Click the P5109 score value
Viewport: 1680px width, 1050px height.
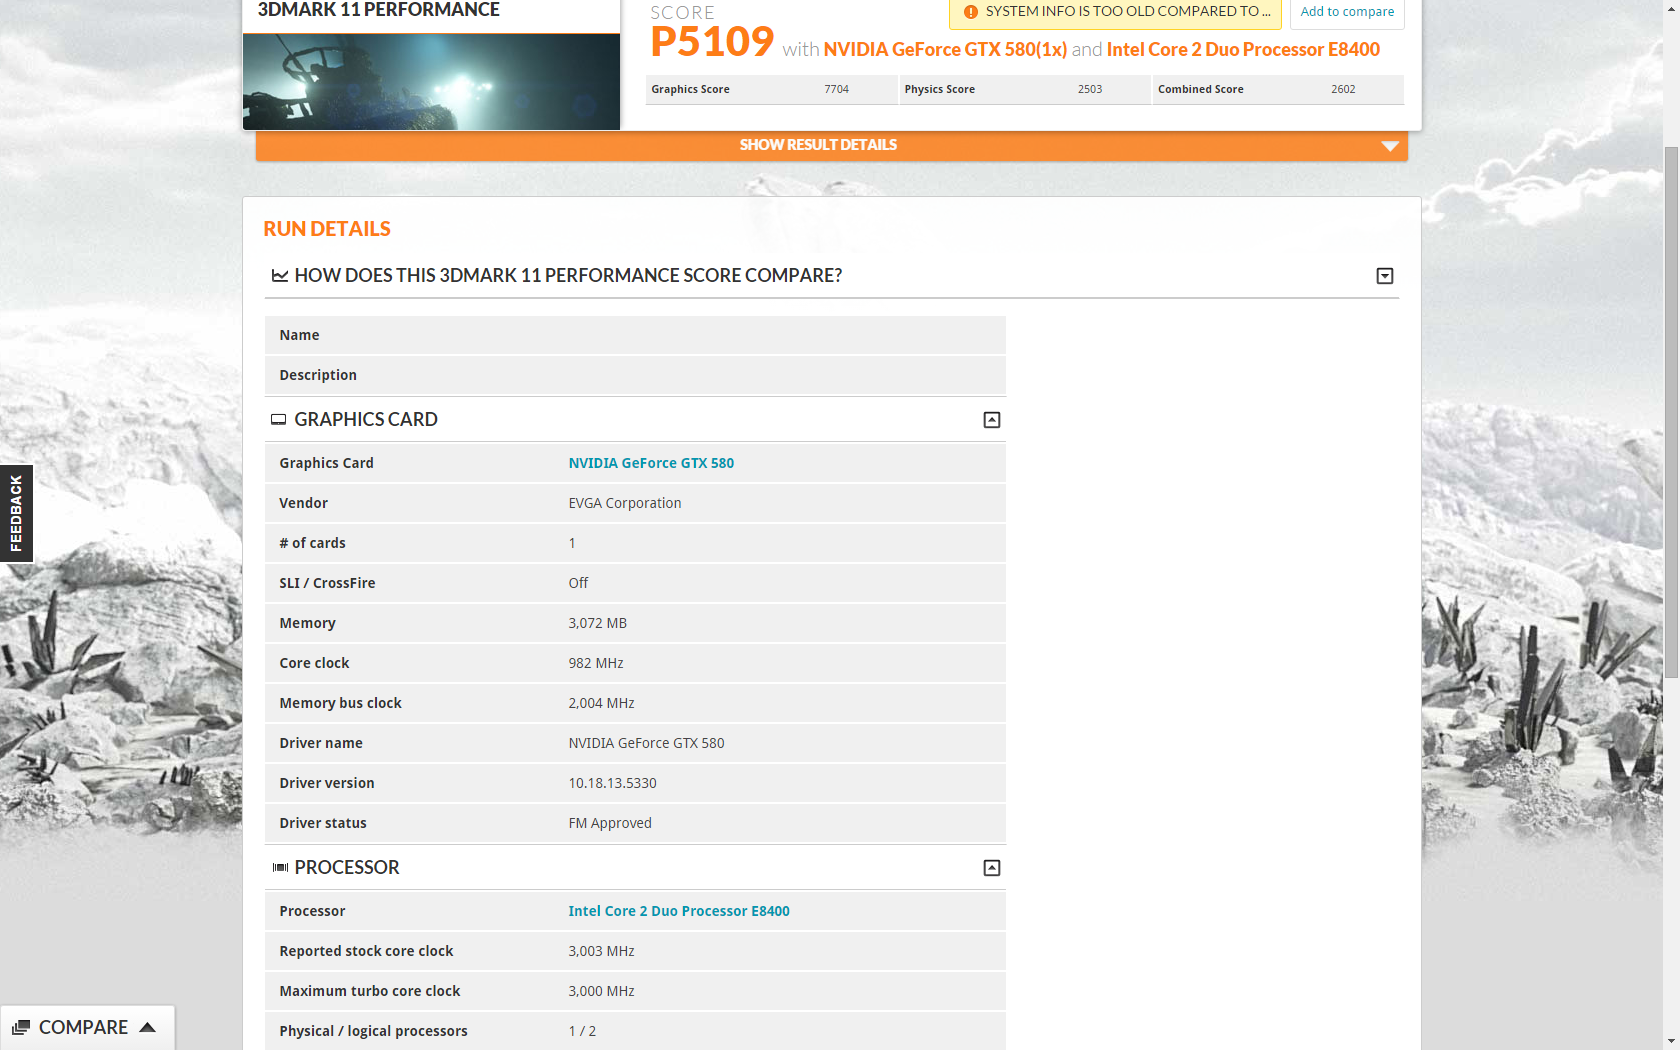click(712, 42)
